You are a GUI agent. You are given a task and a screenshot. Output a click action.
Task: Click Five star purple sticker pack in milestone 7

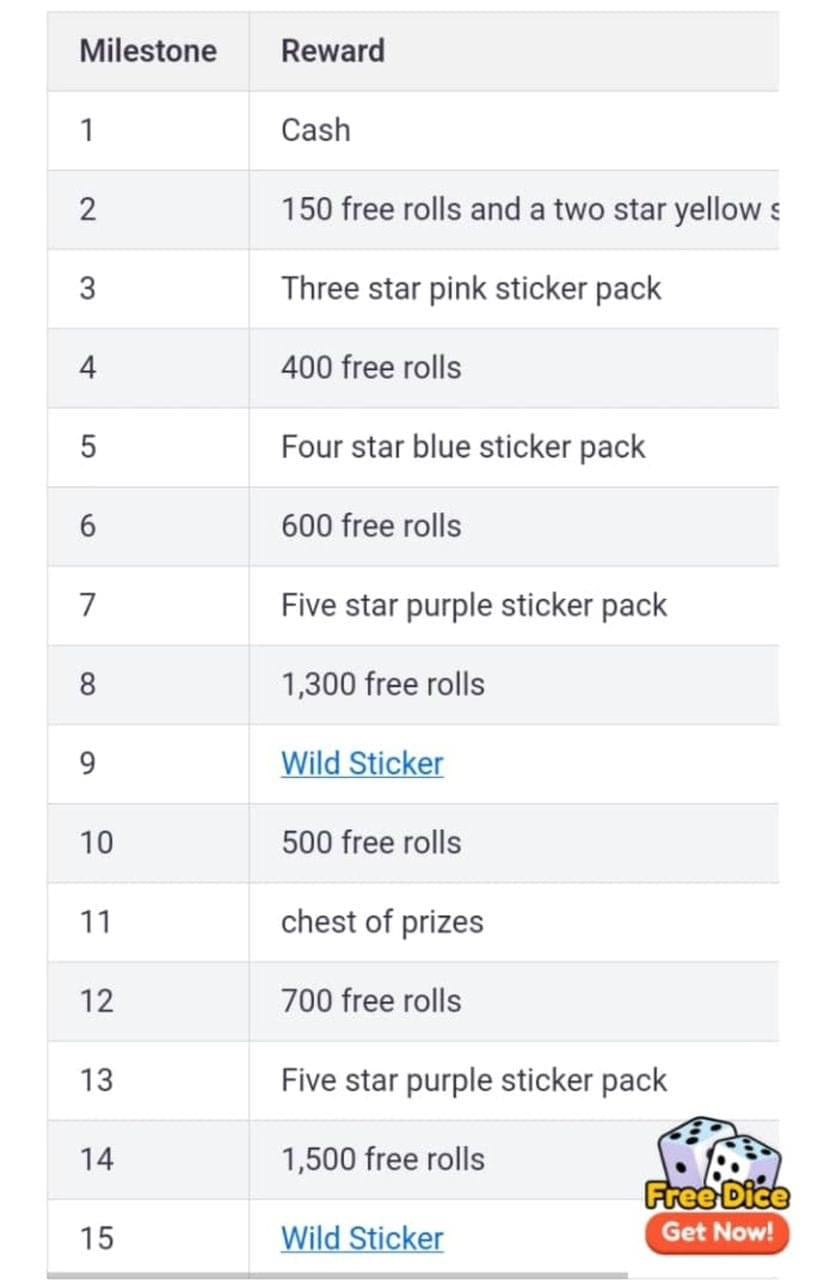(x=474, y=606)
